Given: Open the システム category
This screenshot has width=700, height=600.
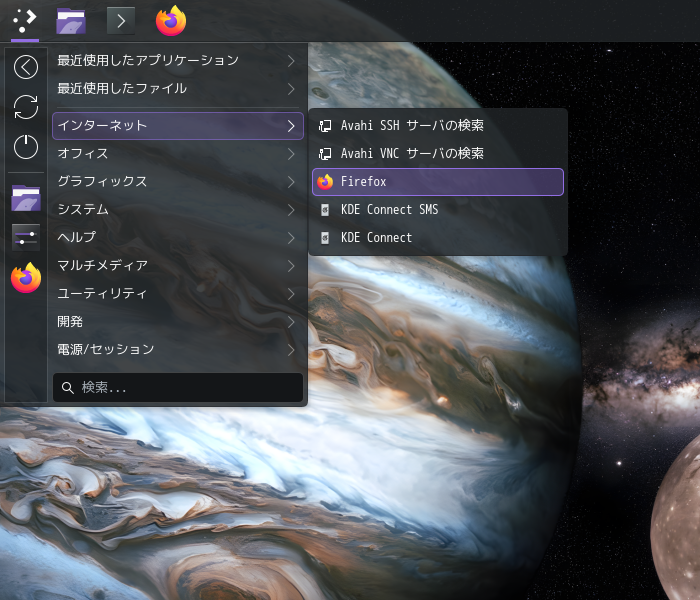Looking at the screenshot, I should pyautogui.click(x=178, y=209).
